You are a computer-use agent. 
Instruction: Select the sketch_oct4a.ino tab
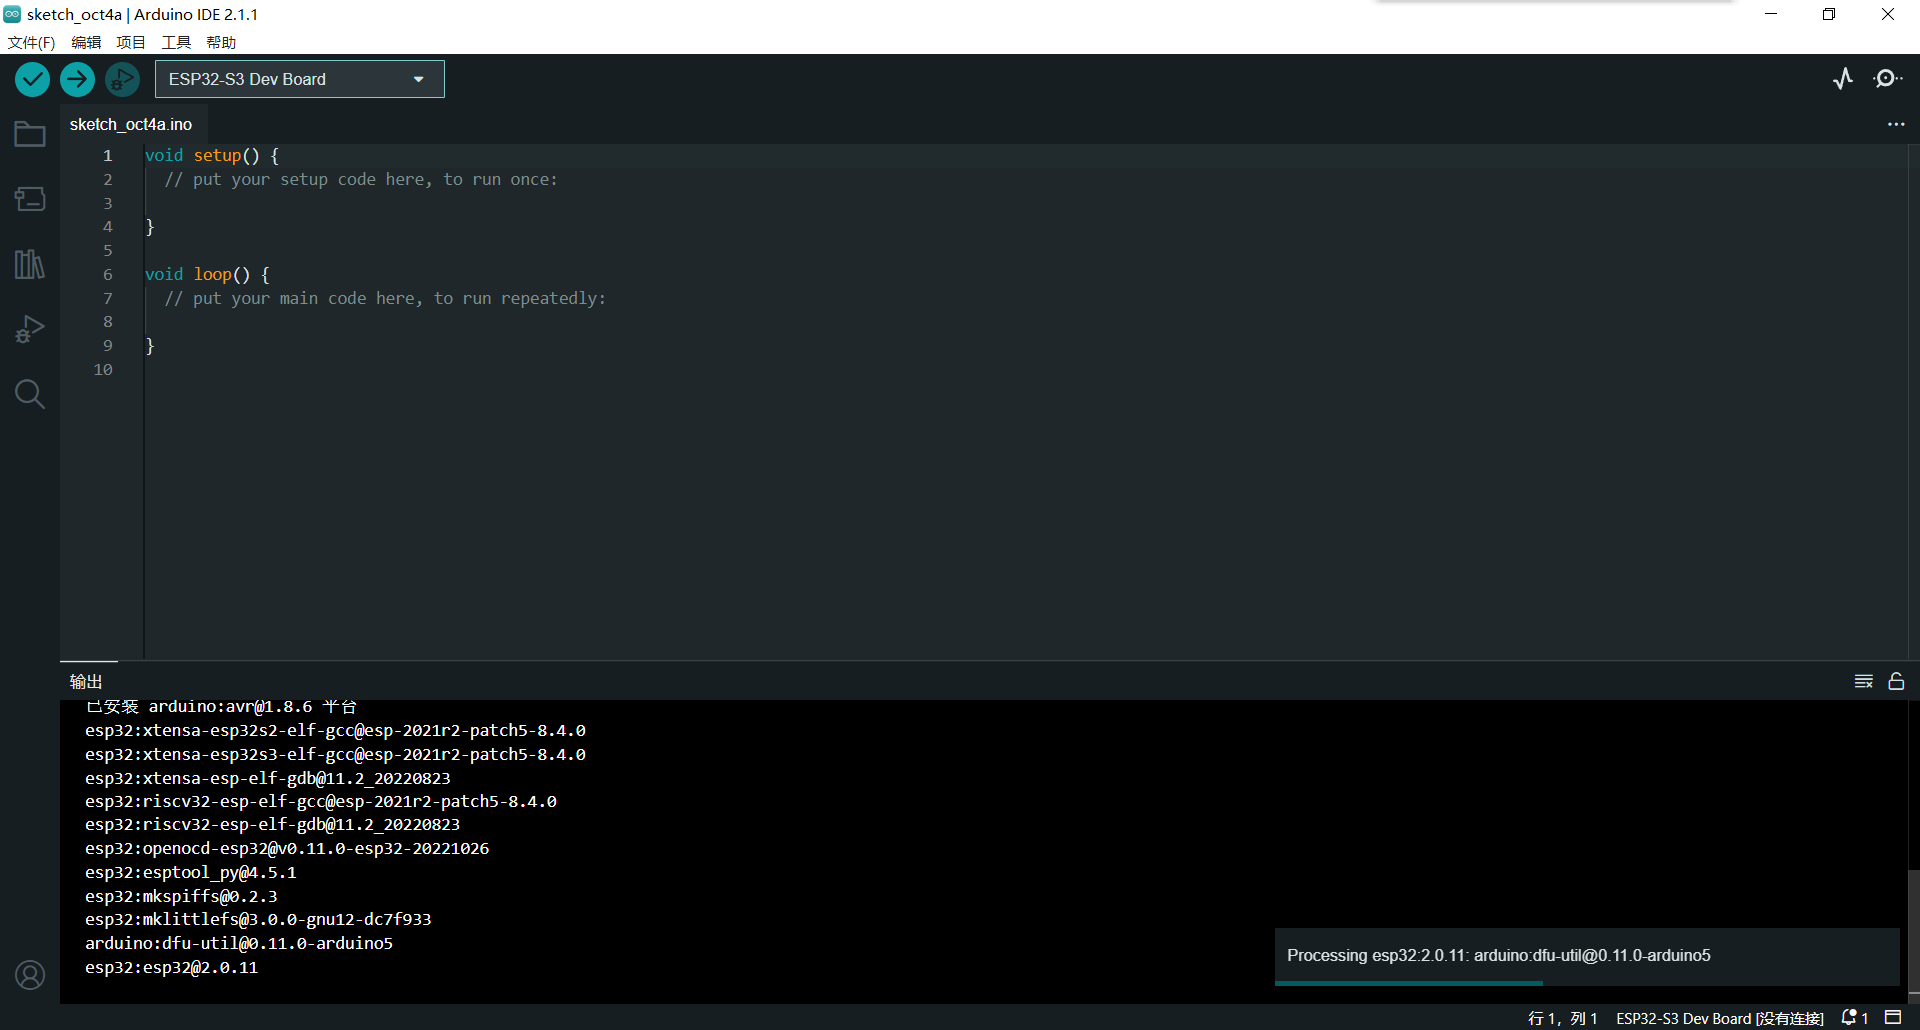pyautogui.click(x=131, y=124)
